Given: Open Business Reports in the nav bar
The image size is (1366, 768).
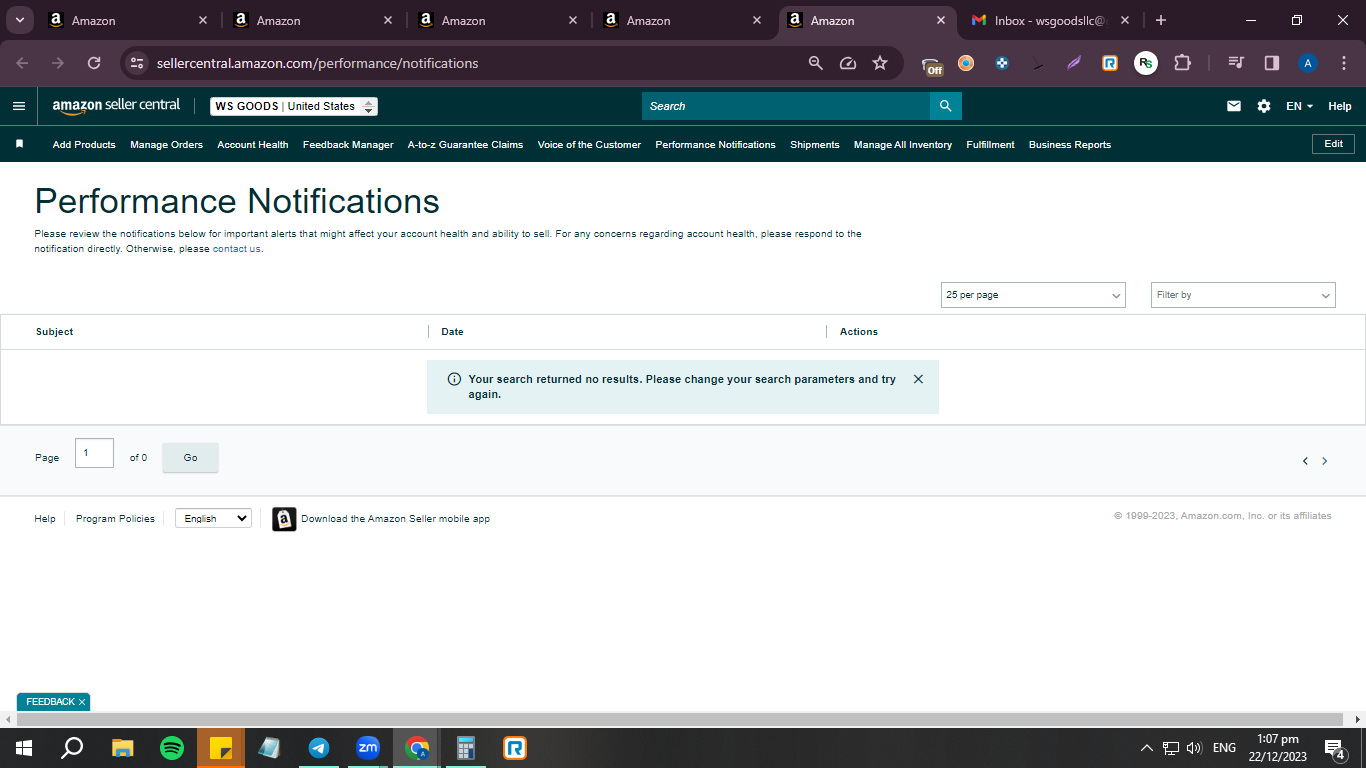Looking at the screenshot, I should coord(1070,145).
